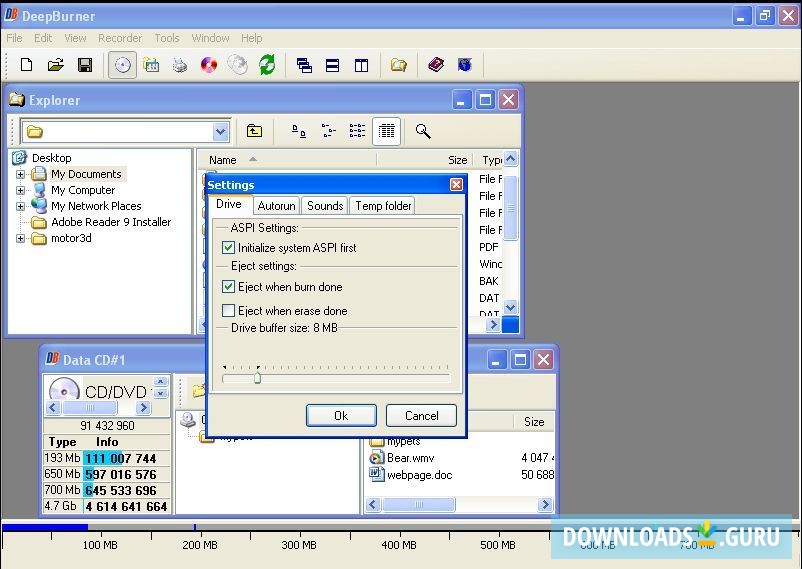Expand My Computer tree node
Image resolution: width=802 pixels, height=569 pixels.
tap(20, 190)
